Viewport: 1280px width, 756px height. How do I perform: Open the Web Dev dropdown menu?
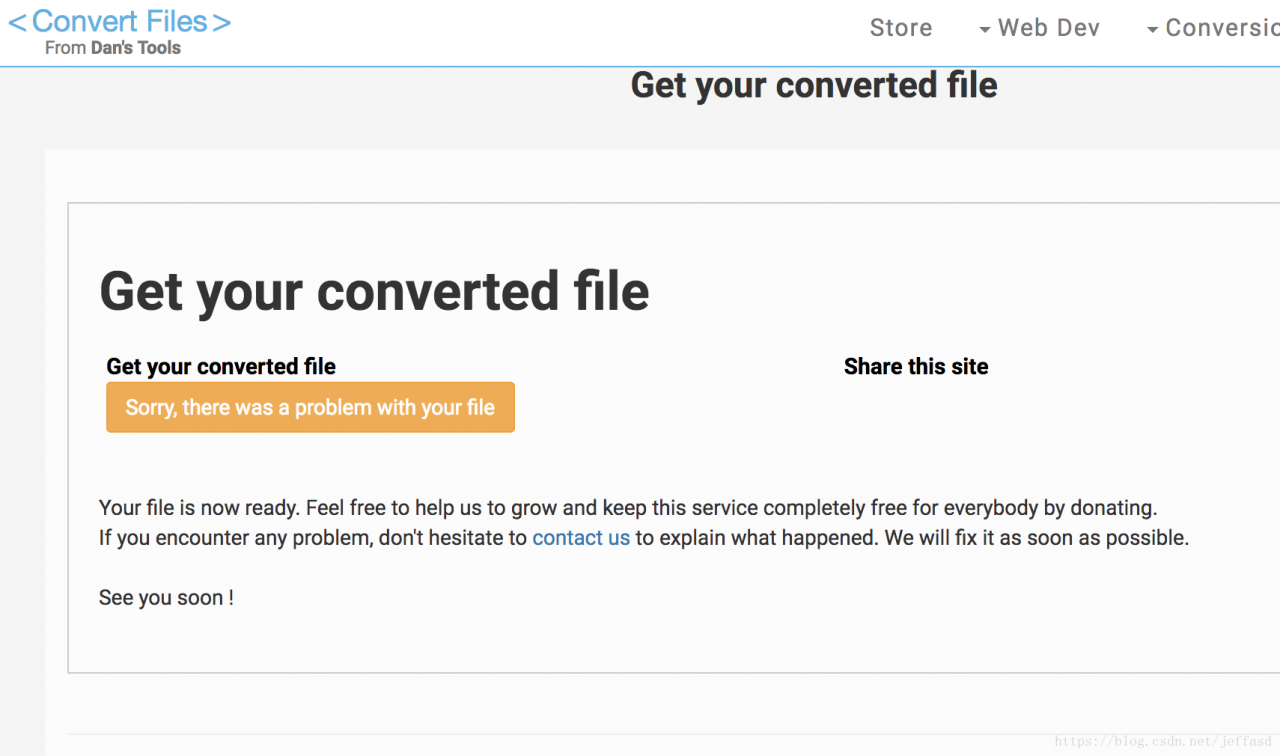pos(1039,28)
